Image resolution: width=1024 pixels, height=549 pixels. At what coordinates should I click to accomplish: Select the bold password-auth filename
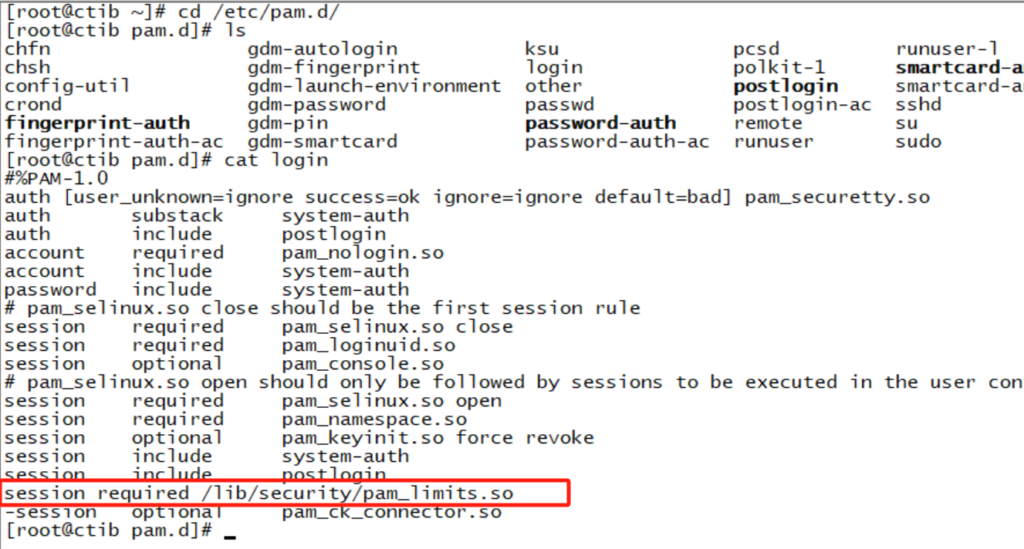[601, 123]
